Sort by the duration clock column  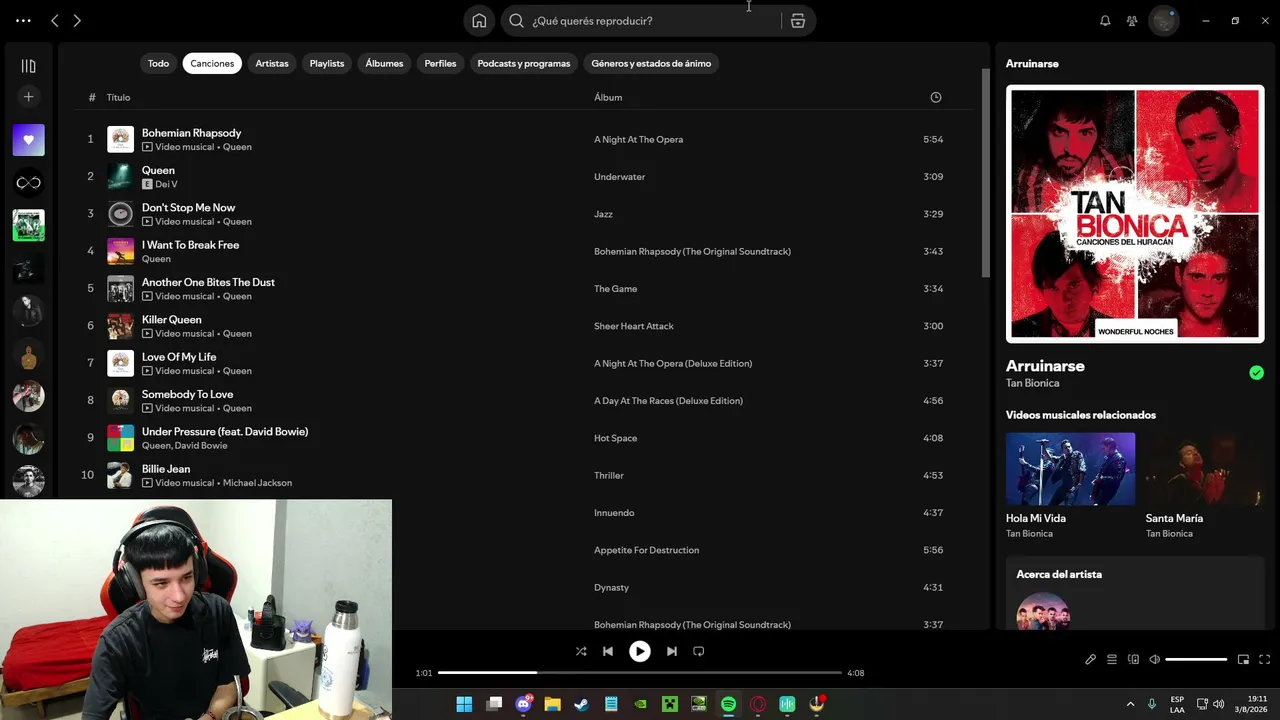pyautogui.click(x=936, y=97)
